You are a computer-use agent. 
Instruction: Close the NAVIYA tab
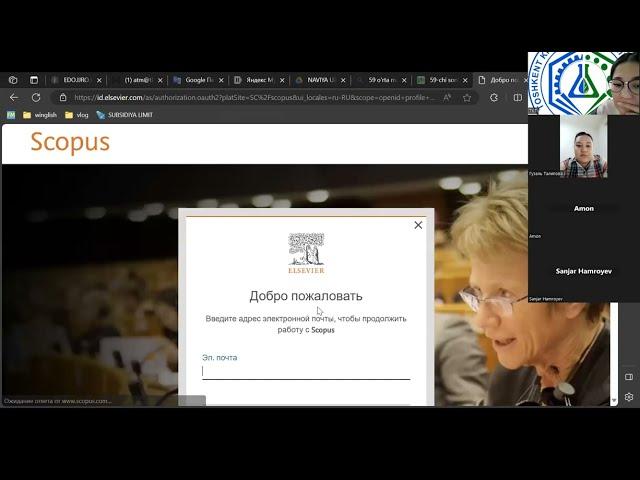(x=343, y=80)
